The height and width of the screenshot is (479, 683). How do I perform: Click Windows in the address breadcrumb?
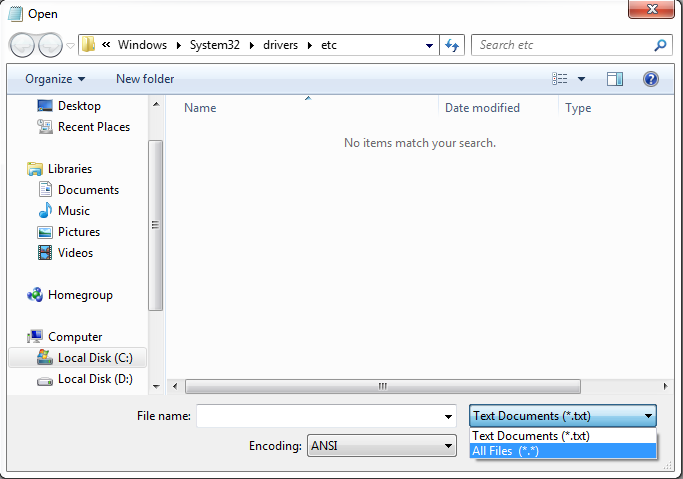tap(142, 45)
